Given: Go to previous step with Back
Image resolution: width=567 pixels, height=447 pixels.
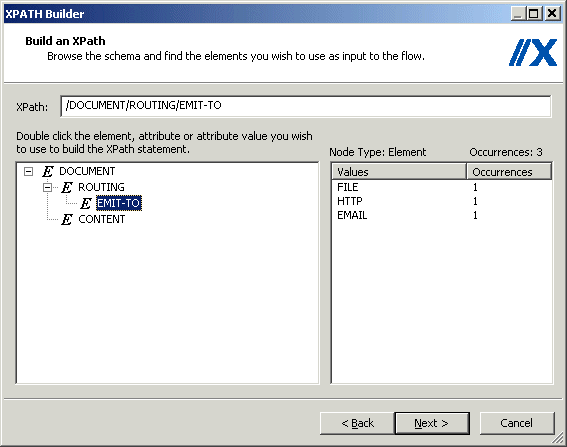Looking at the screenshot, I should tap(357, 423).
